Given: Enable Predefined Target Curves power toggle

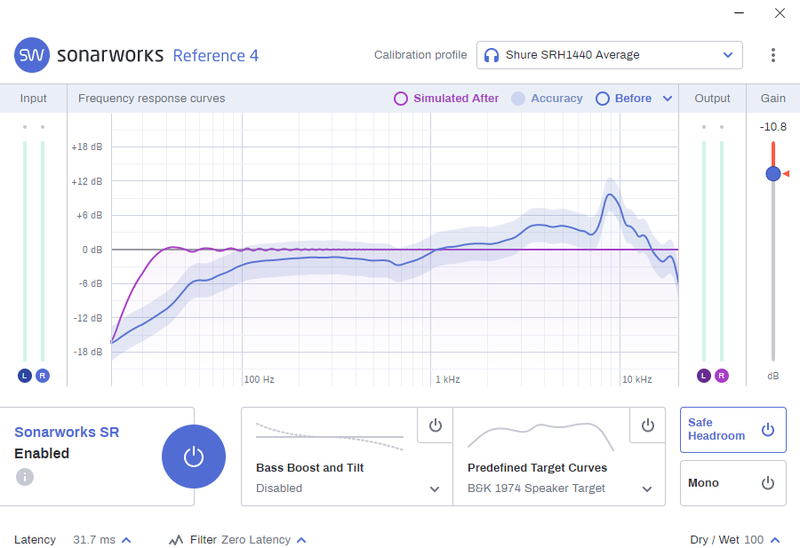Looking at the screenshot, I should (x=647, y=425).
